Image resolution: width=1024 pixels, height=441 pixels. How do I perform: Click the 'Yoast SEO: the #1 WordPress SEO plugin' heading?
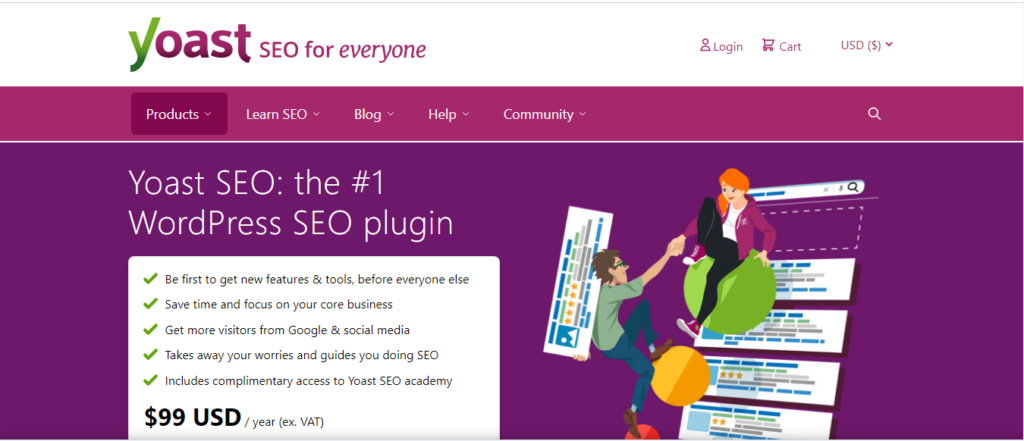tap(291, 203)
